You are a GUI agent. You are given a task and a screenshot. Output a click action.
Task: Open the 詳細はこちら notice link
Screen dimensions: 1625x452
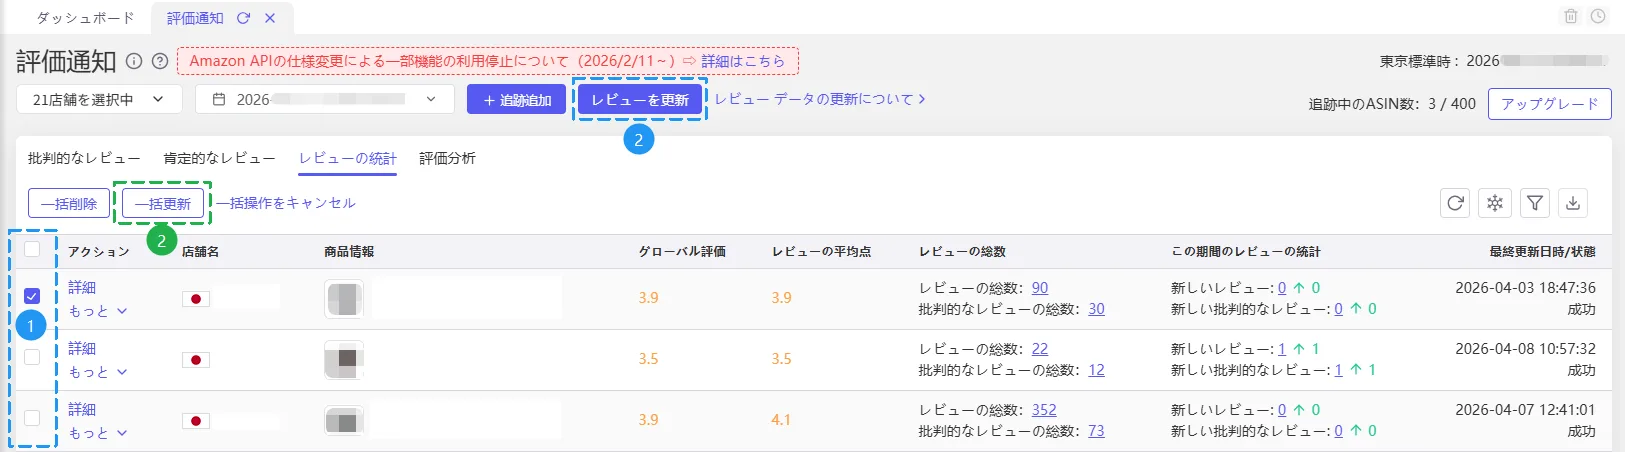point(743,61)
